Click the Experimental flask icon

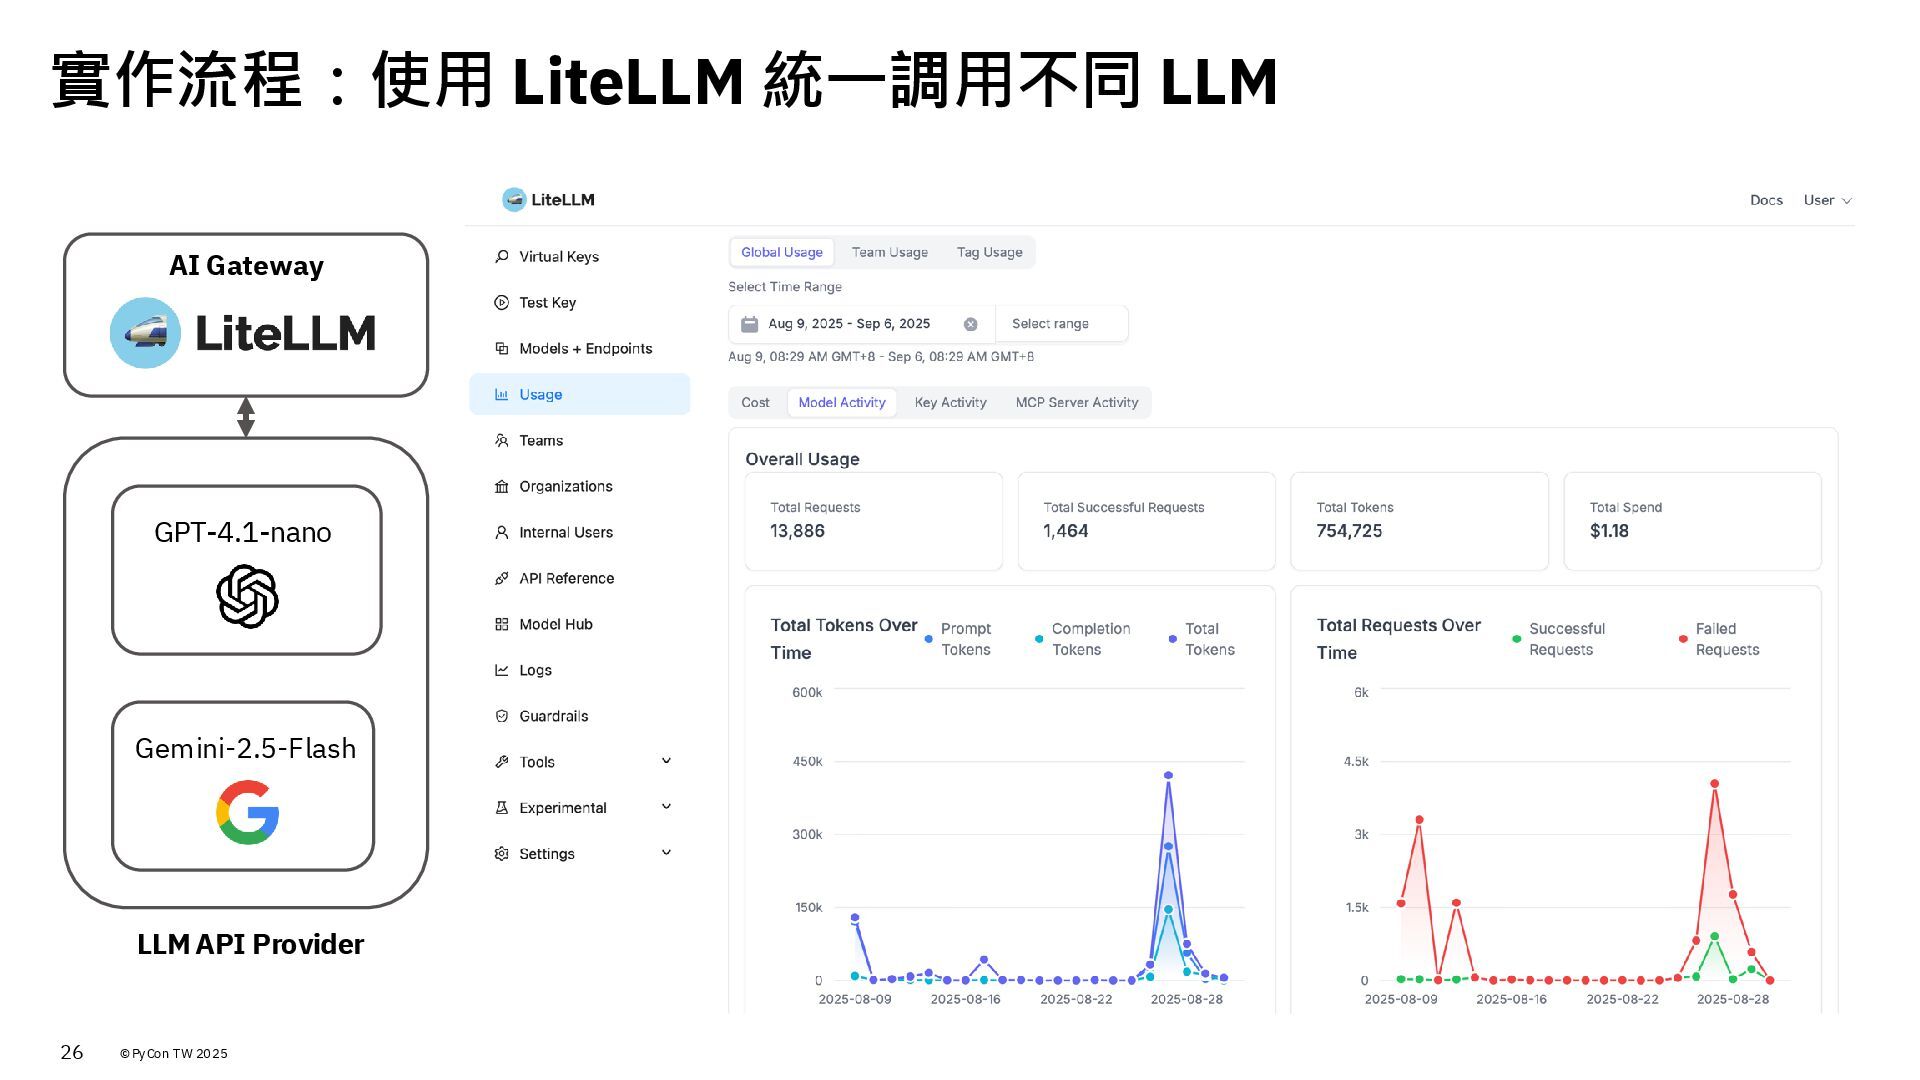tap(502, 808)
